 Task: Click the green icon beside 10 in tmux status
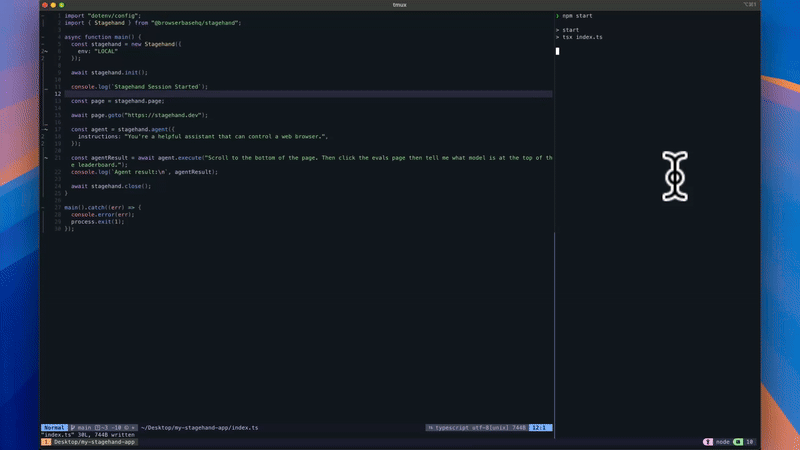point(738,442)
